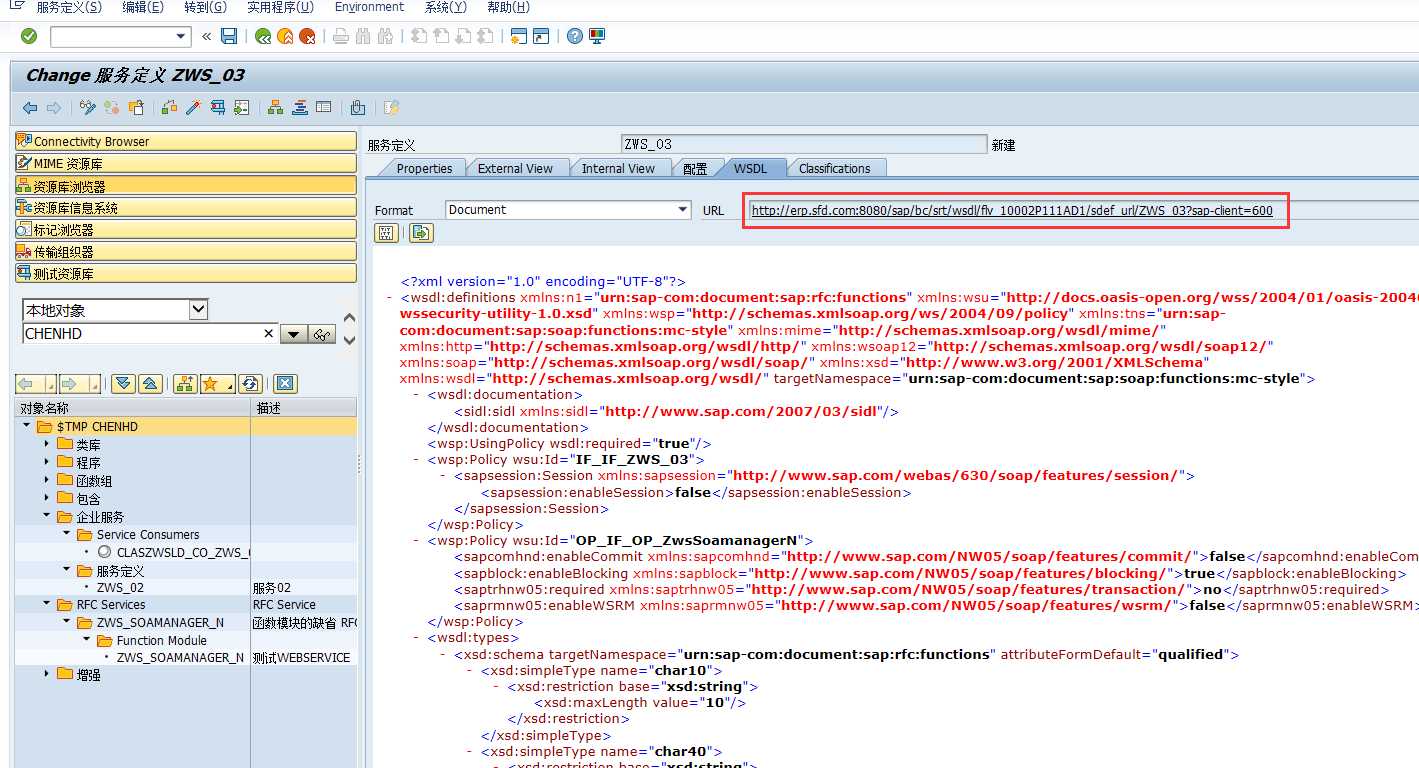Select the ZWS_SOAMANAGER_N function module item
The height and width of the screenshot is (768, 1419).
click(x=180, y=657)
